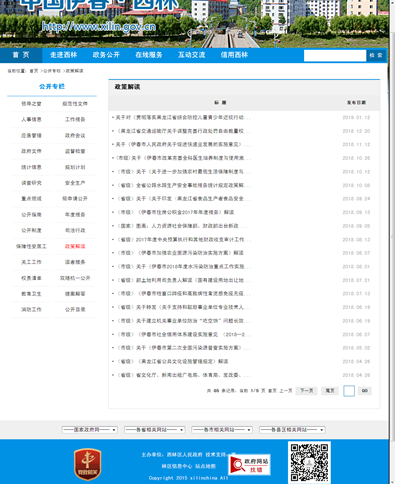Viewport: 395px width, 484px height.
Task: Open the (国家) 图表：人力资源社会保障部 article
Action: click(x=182, y=226)
